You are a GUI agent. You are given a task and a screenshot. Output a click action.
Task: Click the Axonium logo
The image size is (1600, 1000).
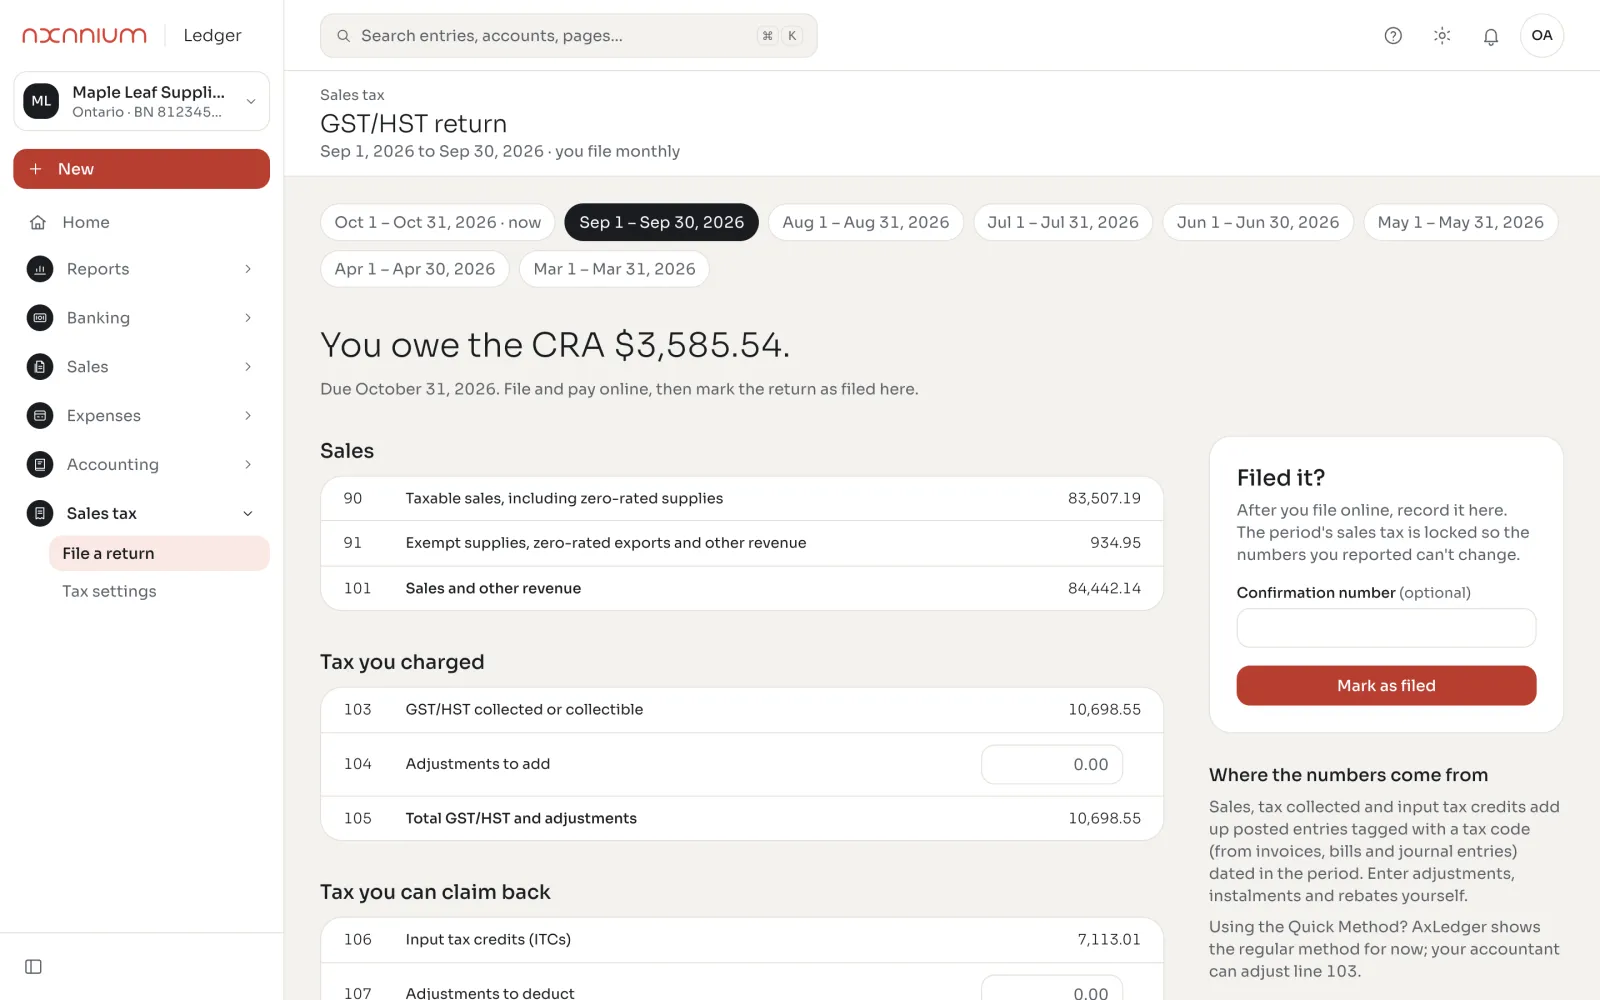(85, 36)
